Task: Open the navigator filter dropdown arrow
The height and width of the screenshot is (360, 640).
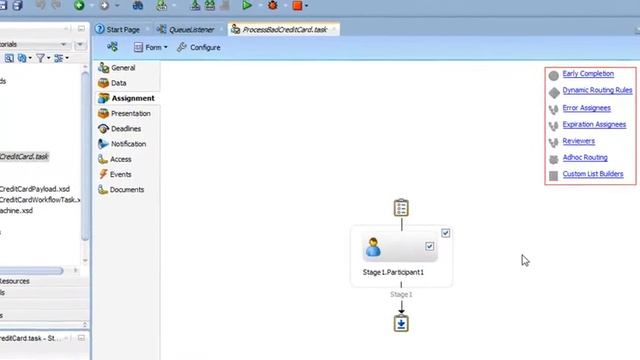Action: (49, 58)
